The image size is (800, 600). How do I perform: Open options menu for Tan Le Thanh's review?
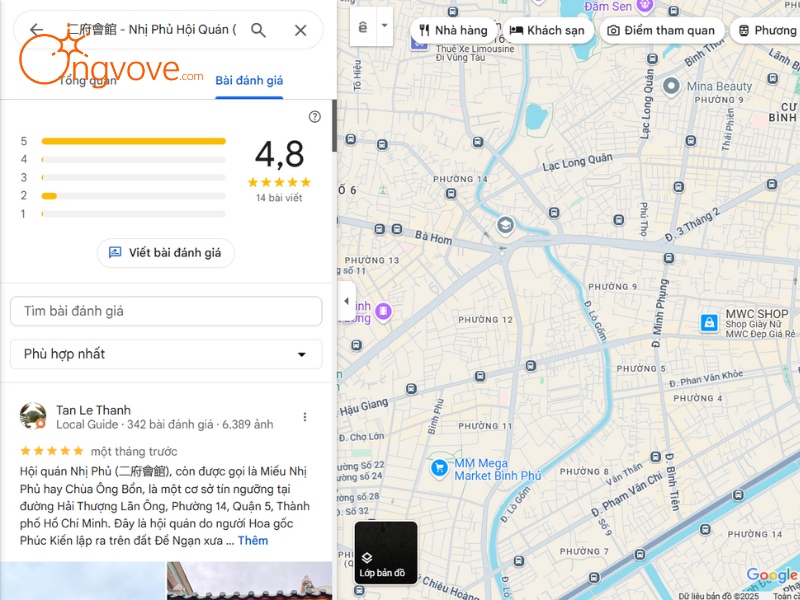point(305,417)
